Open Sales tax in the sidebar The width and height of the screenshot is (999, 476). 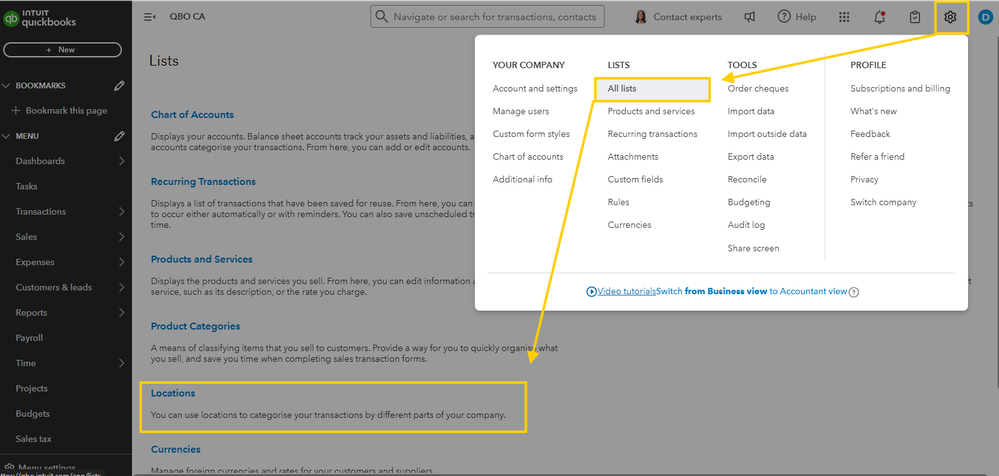tap(34, 439)
